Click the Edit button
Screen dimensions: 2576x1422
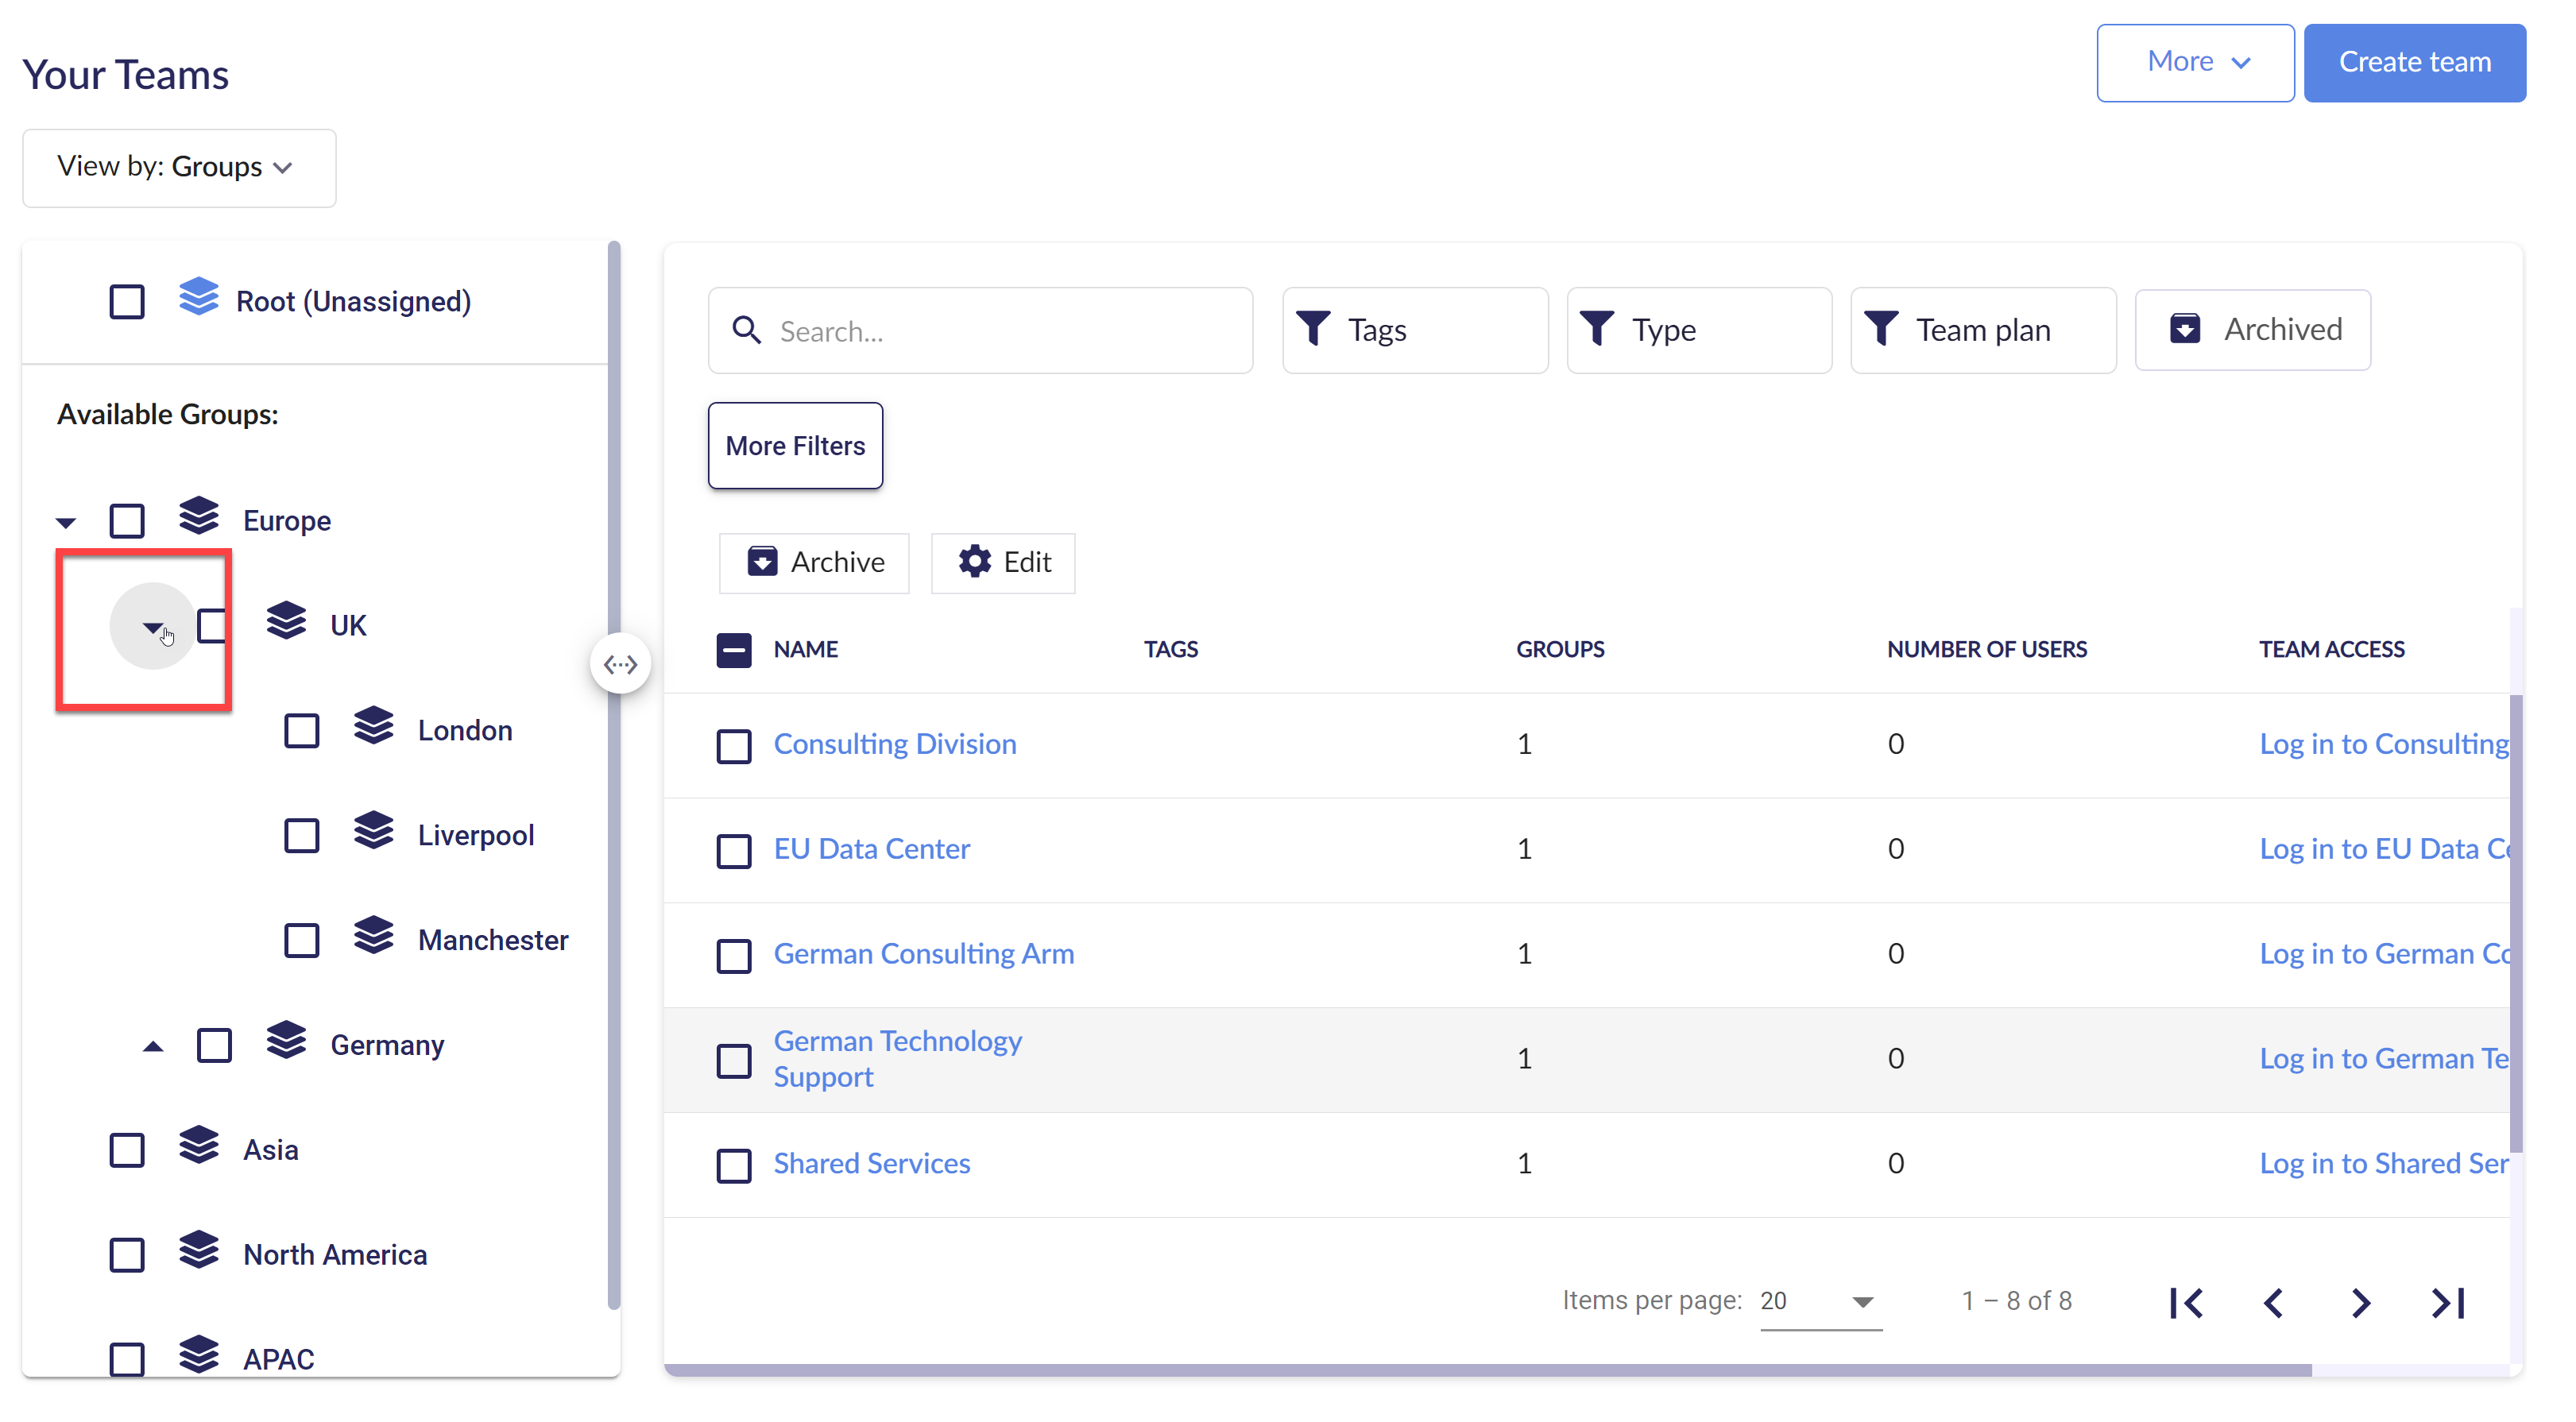coord(1003,562)
